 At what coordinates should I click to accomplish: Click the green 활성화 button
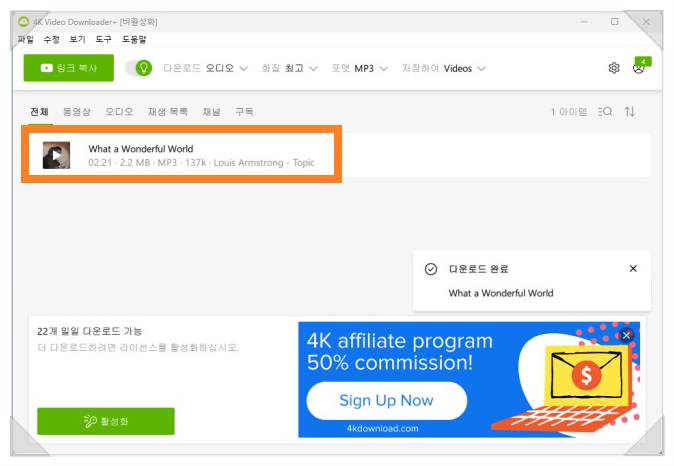tap(106, 421)
